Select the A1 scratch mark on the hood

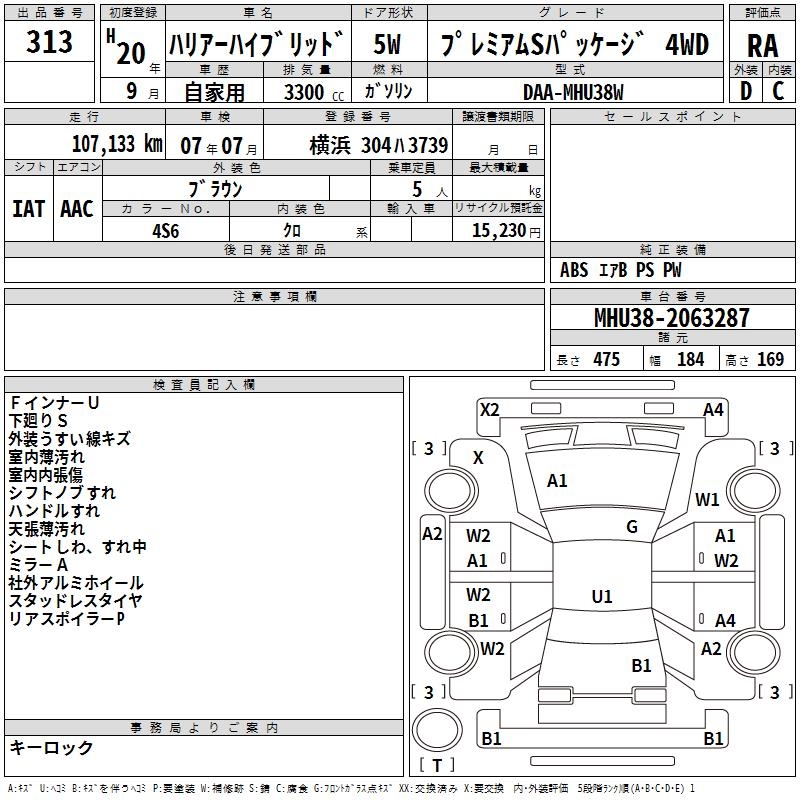[x=557, y=481]
